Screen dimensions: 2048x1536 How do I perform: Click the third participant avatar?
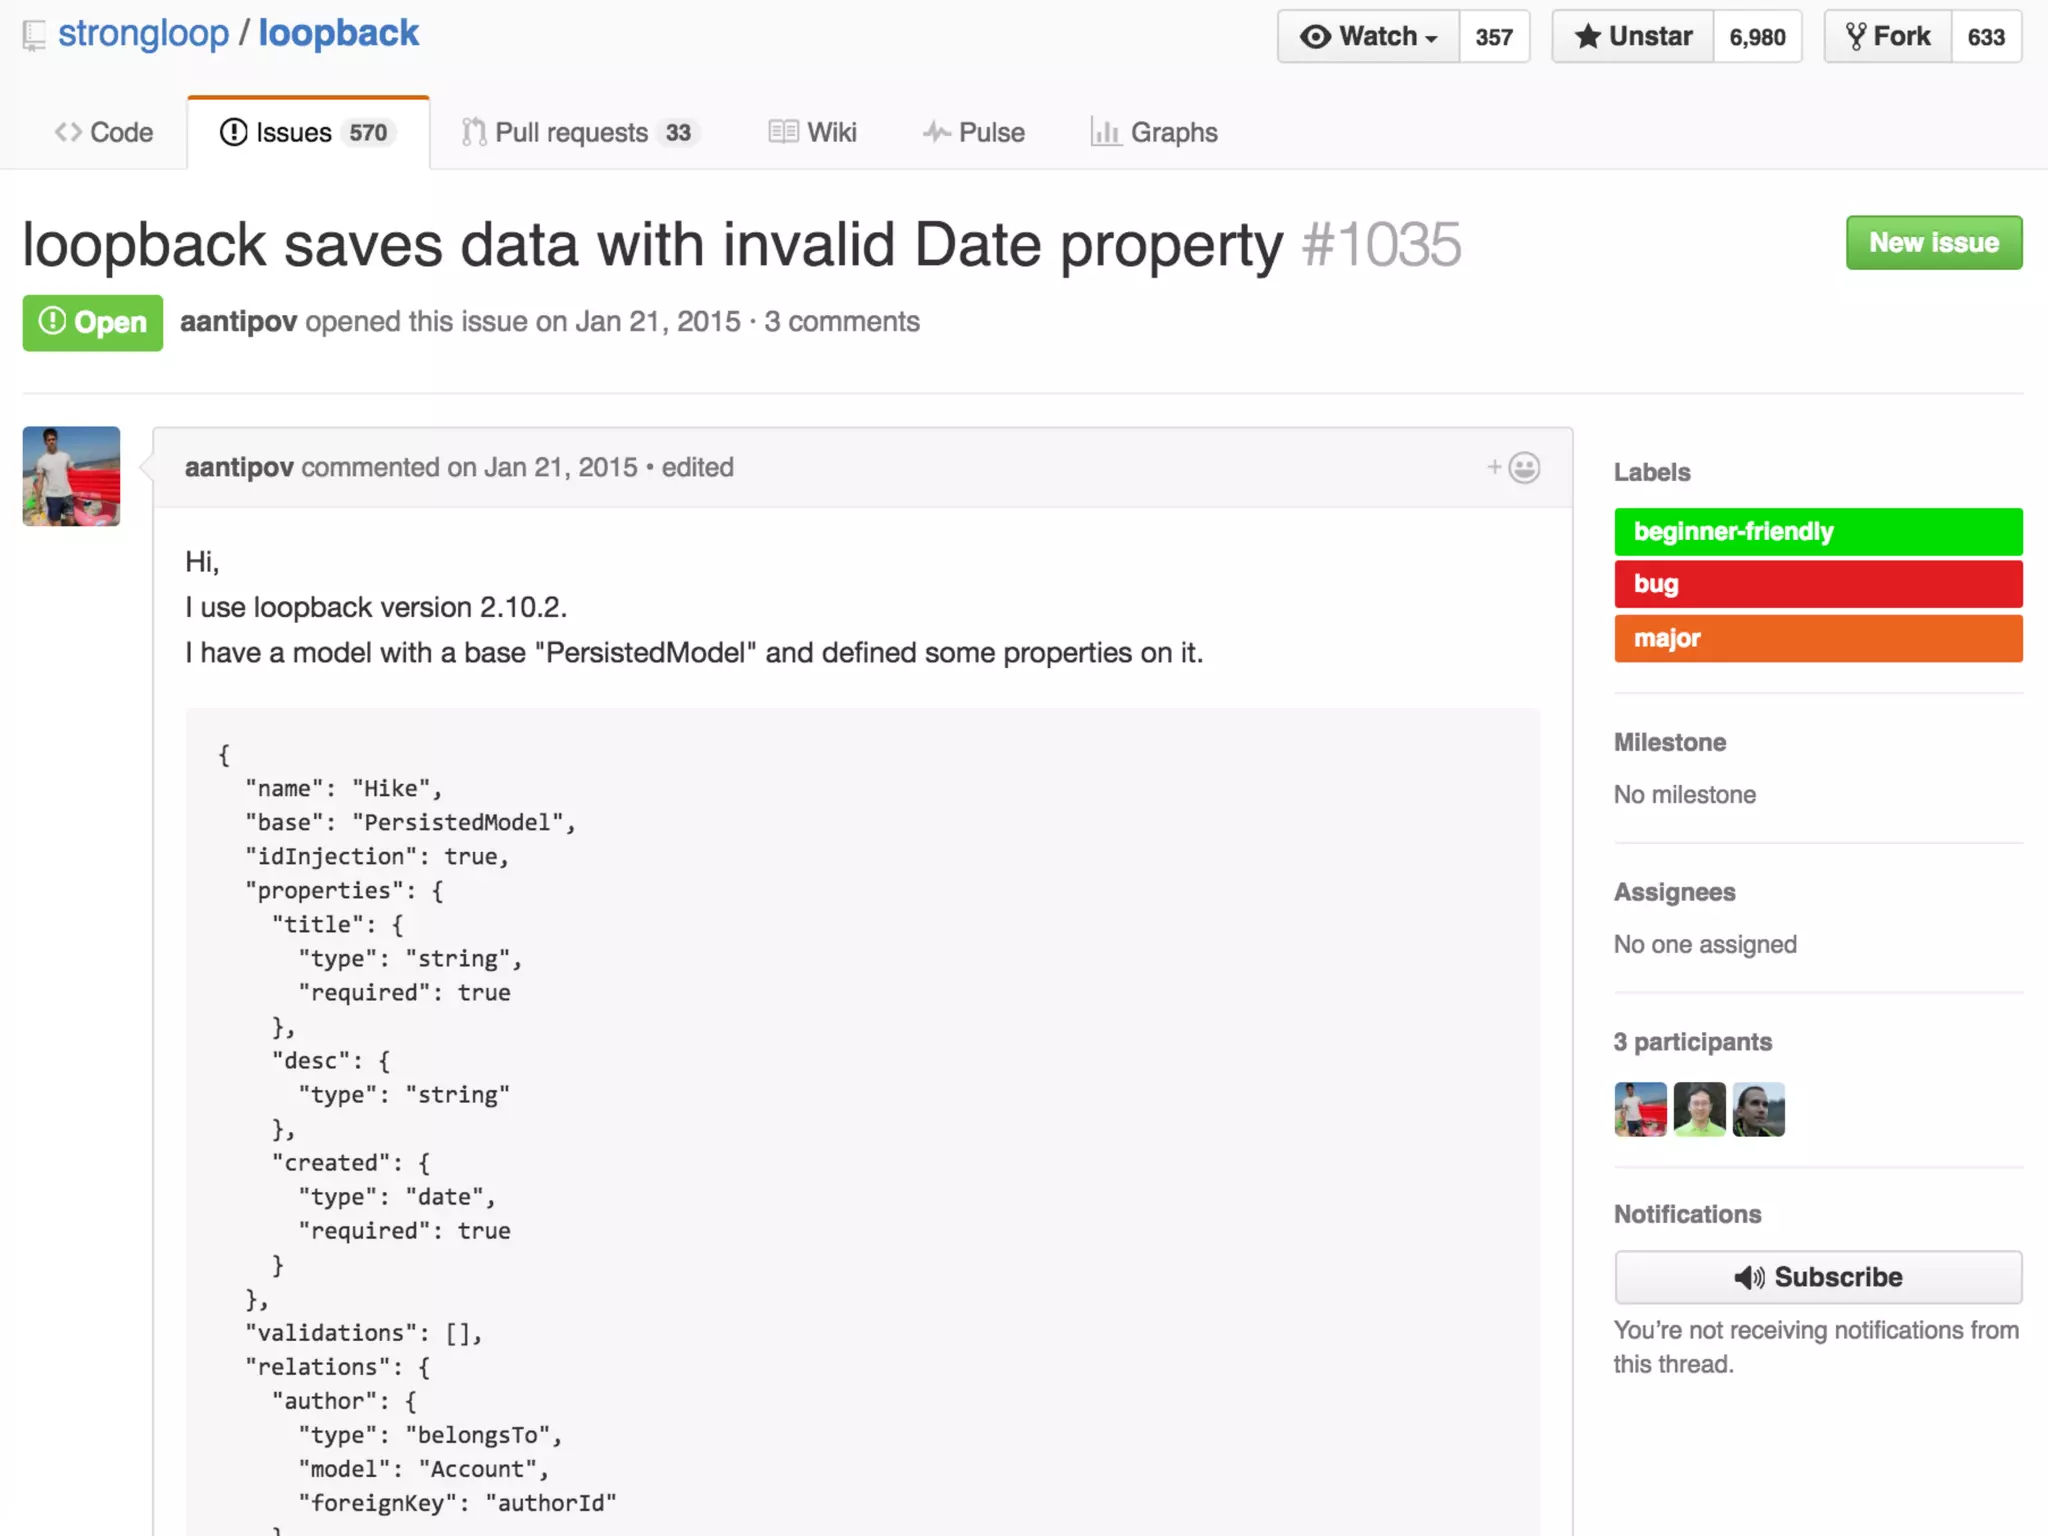click(1758, 1109)
